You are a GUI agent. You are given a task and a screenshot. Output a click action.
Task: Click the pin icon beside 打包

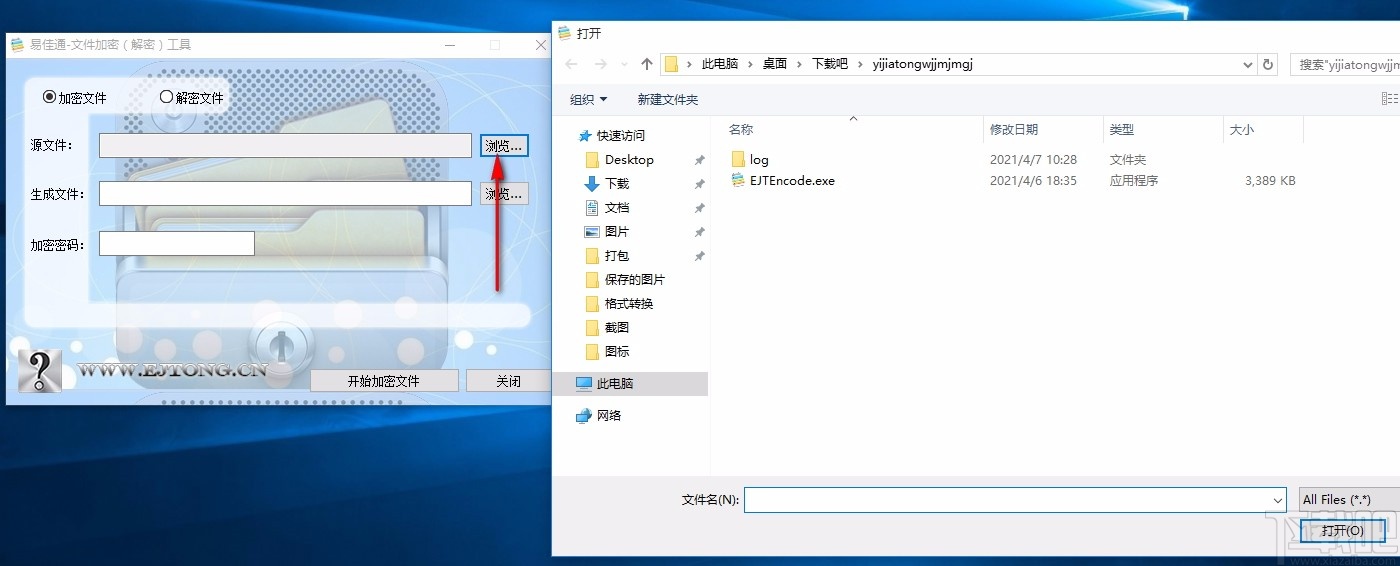(699, 256)
